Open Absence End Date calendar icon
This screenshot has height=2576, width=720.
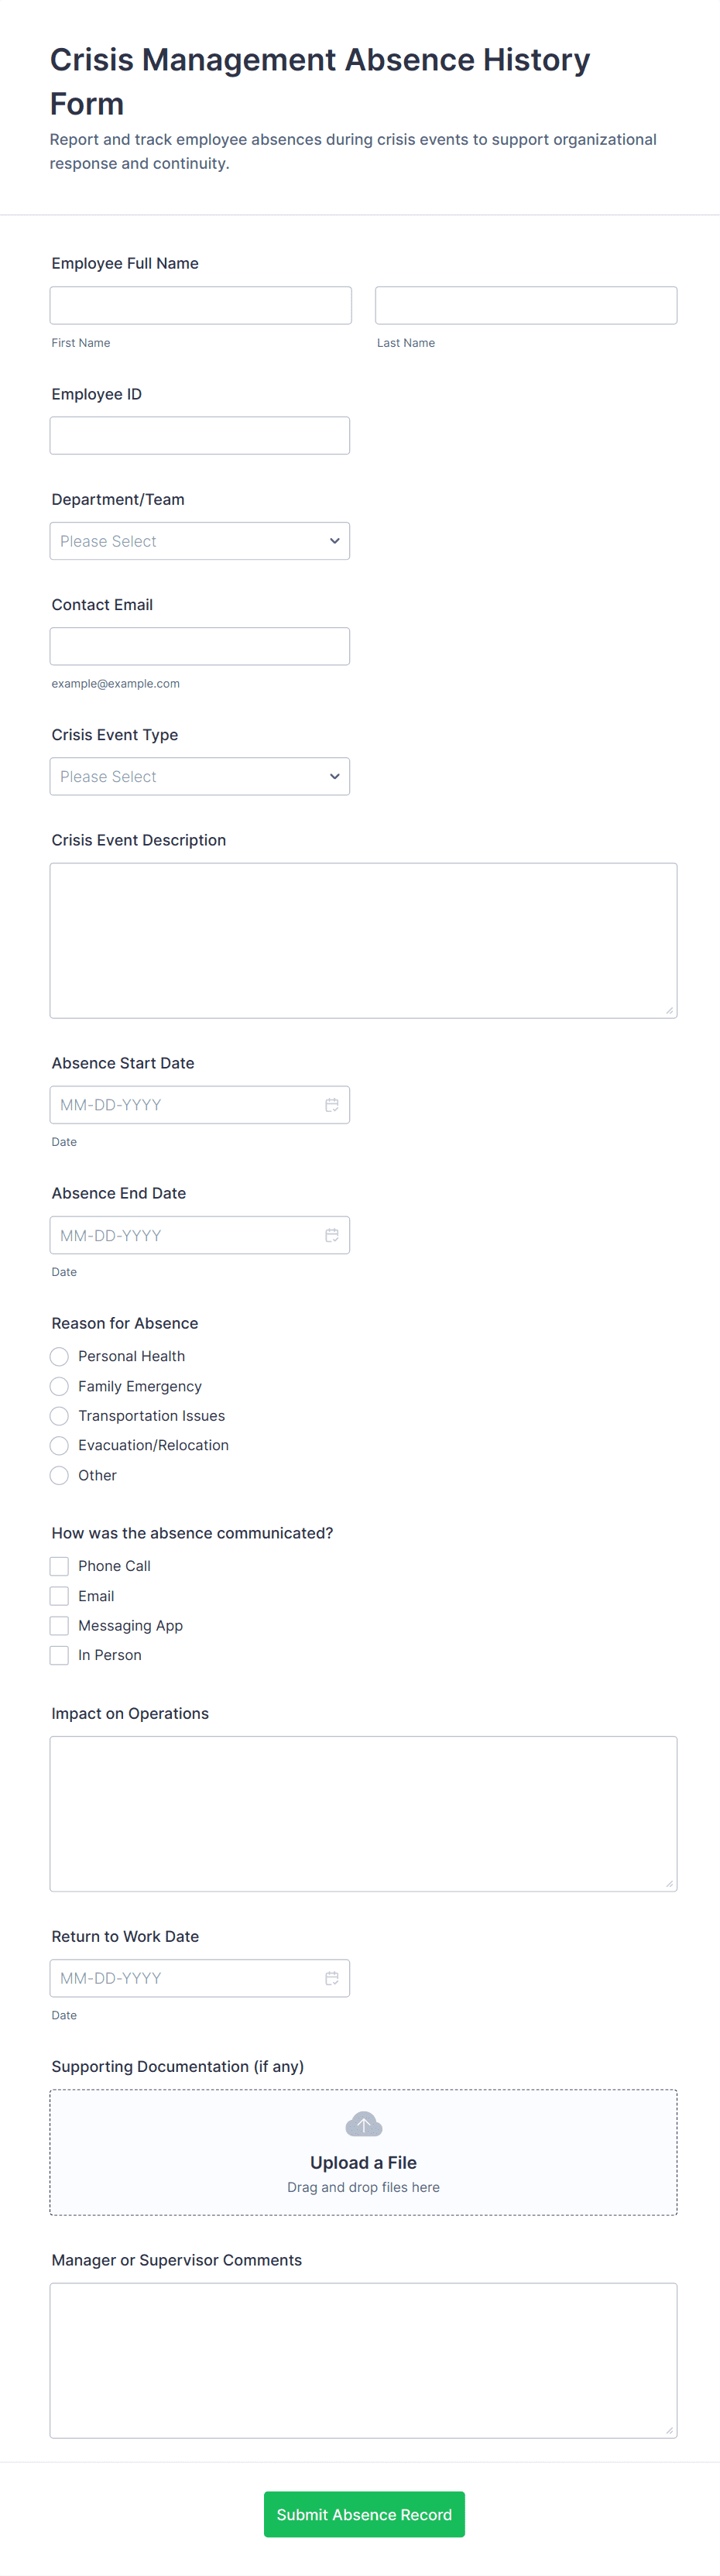331,1235
